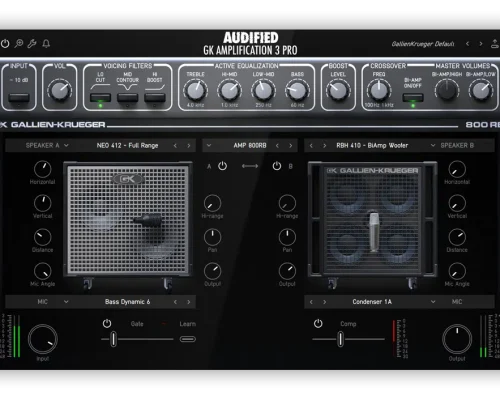Click the link arrows icon between A and B

(x=250, y=166)
